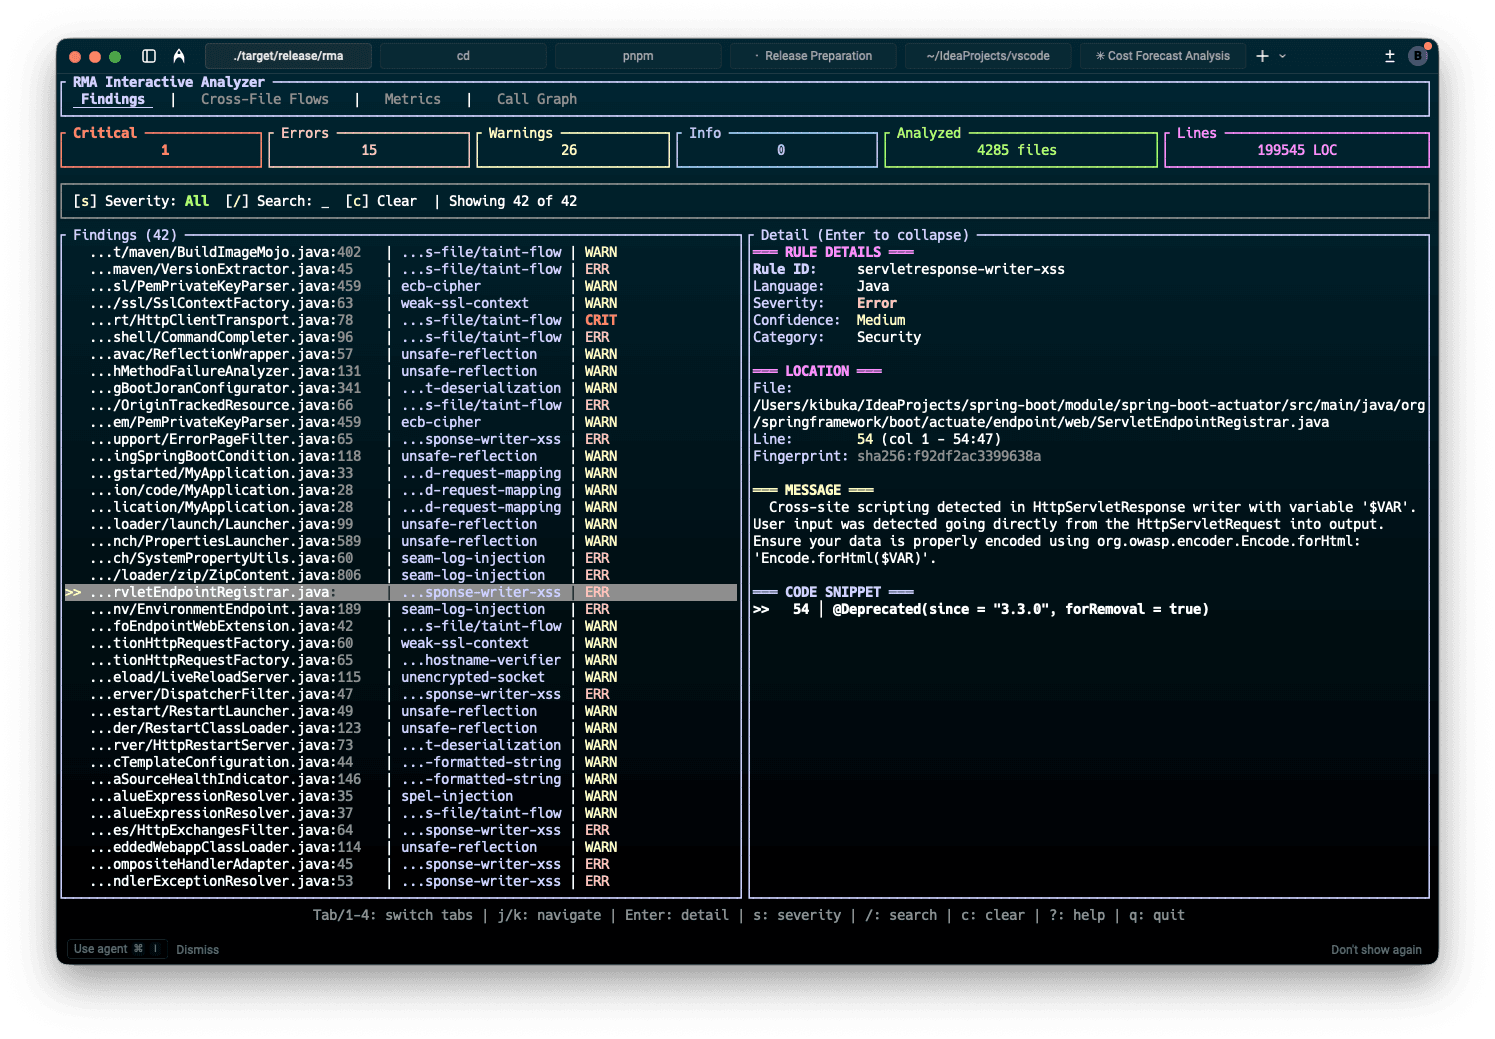Click the Use agent button
1495x1039 pixels.
tap(115, 949)
